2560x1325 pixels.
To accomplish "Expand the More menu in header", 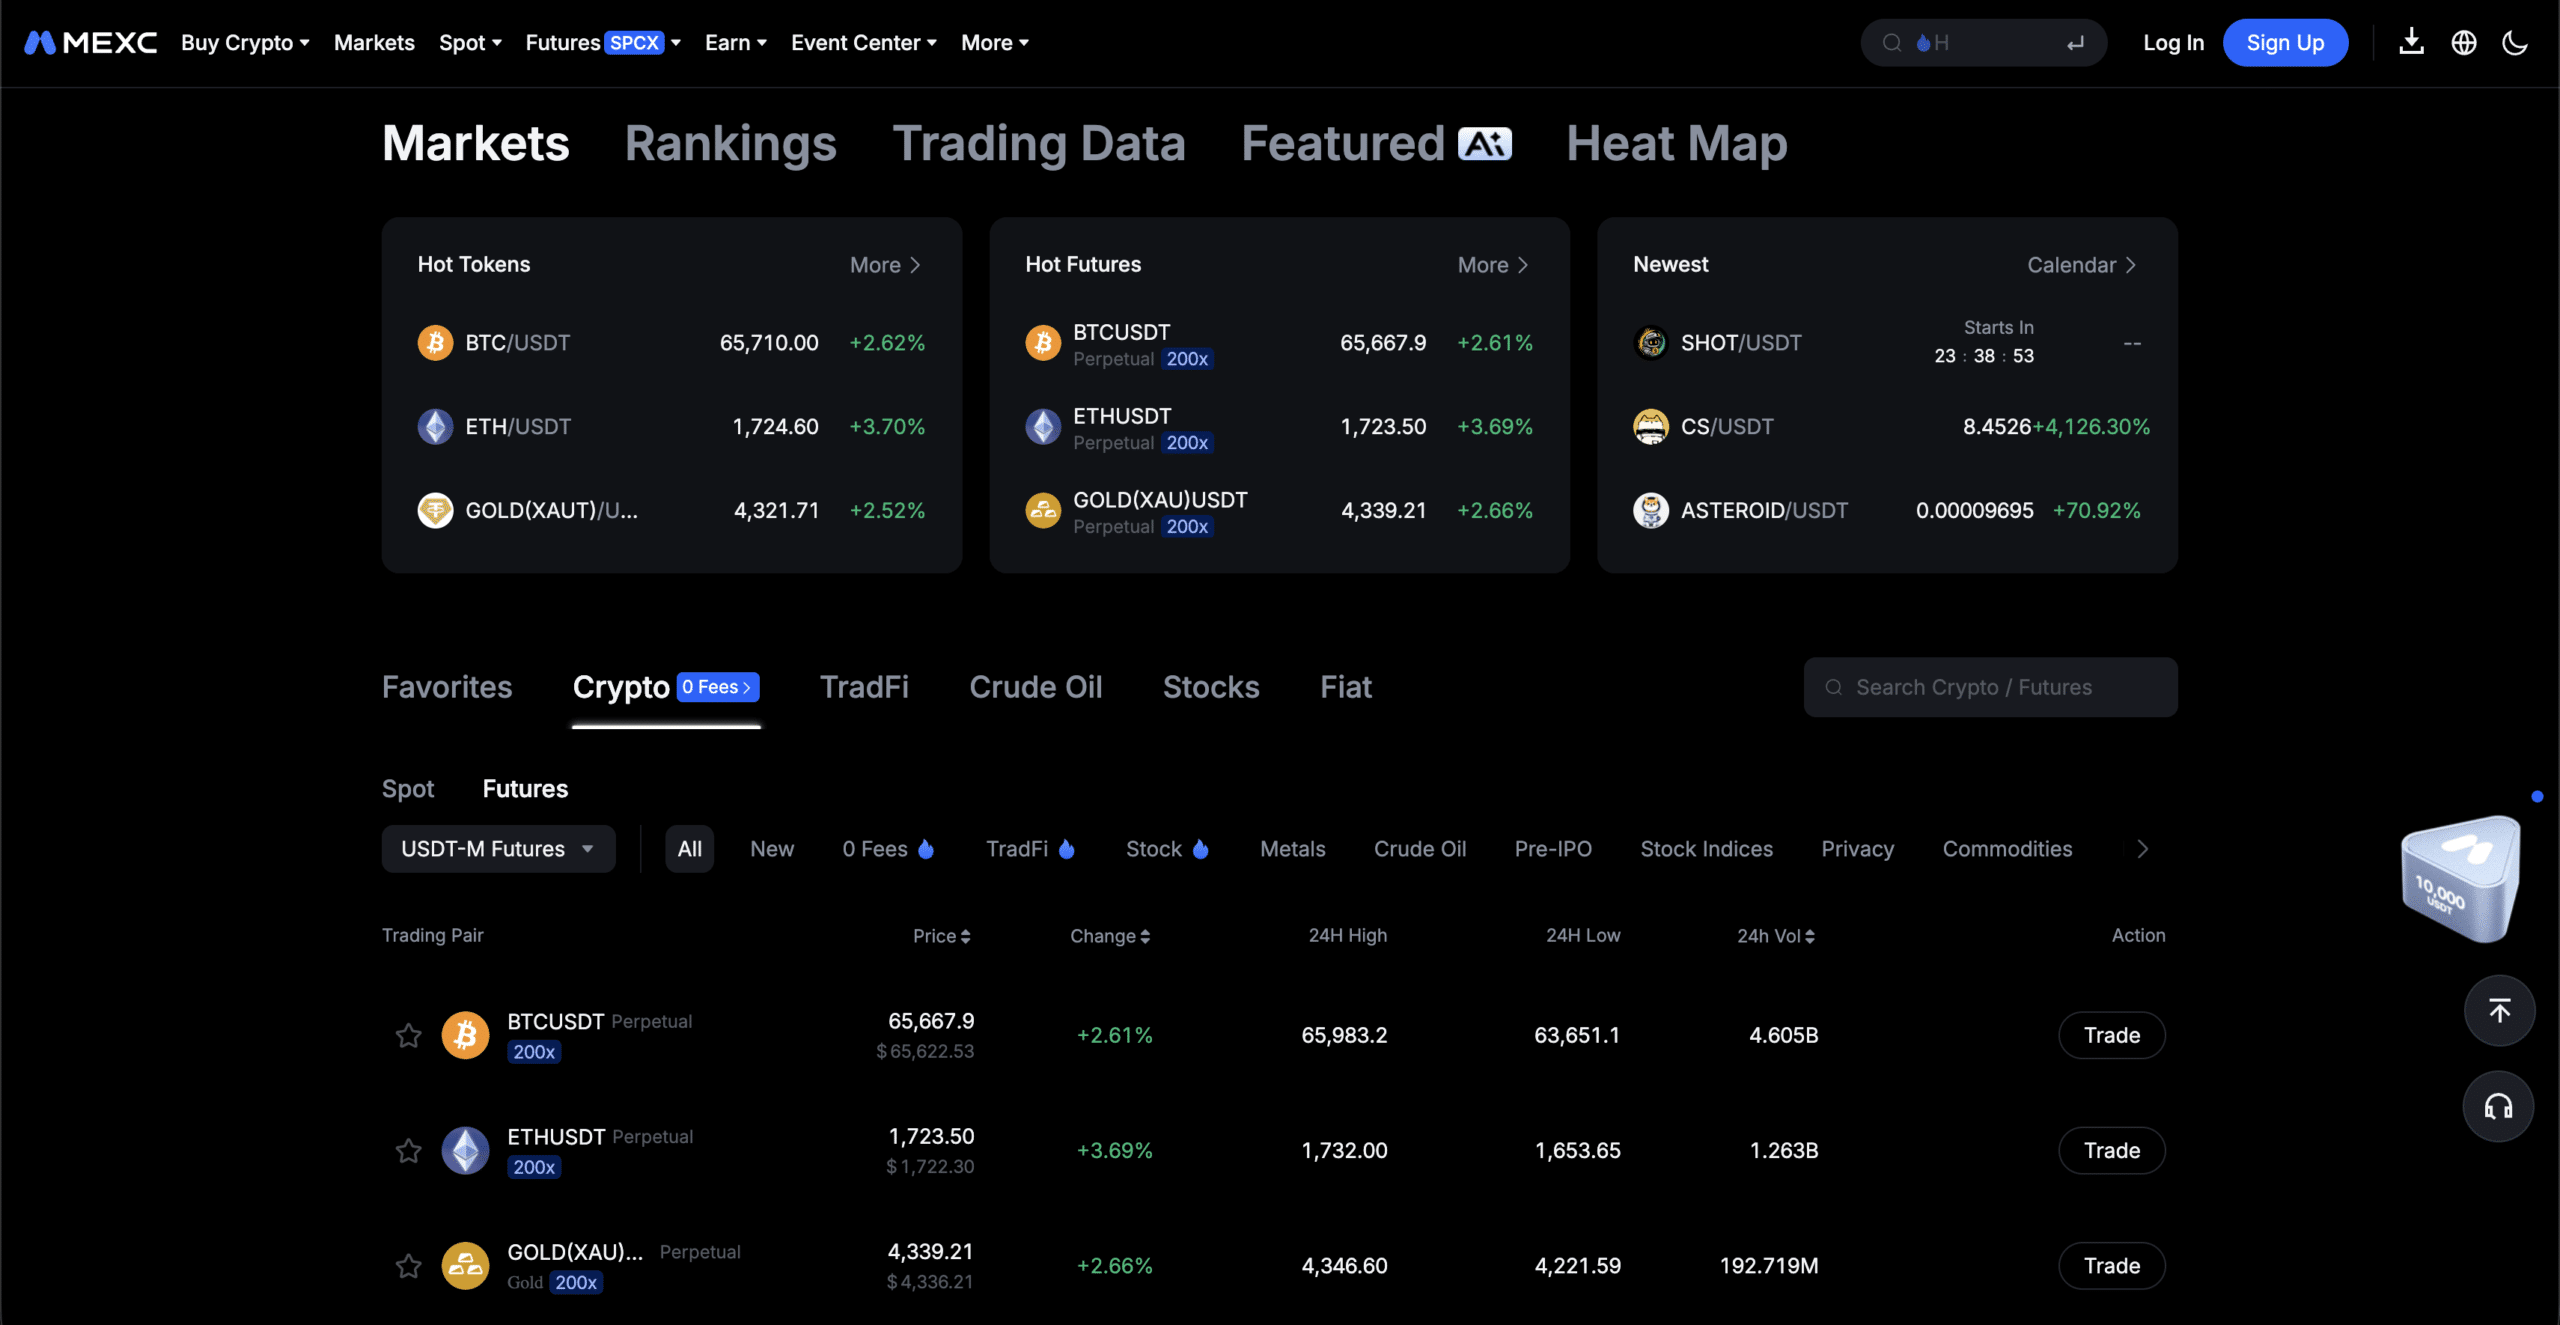I will coord(995,43).
